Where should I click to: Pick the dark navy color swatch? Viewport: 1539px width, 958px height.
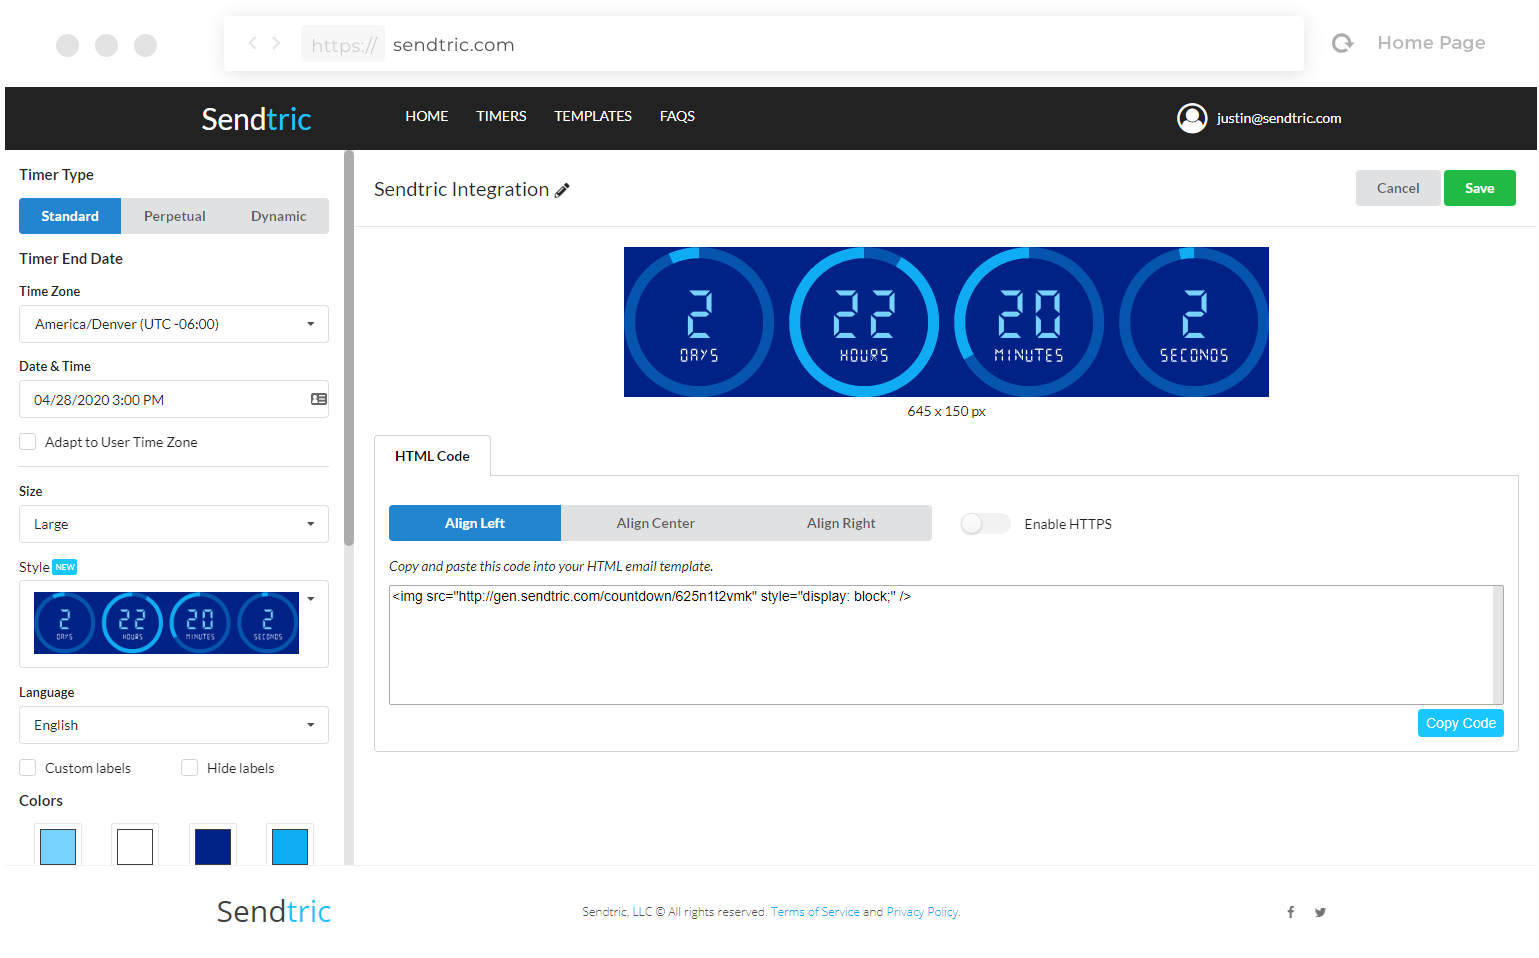[x=213, y=846]
